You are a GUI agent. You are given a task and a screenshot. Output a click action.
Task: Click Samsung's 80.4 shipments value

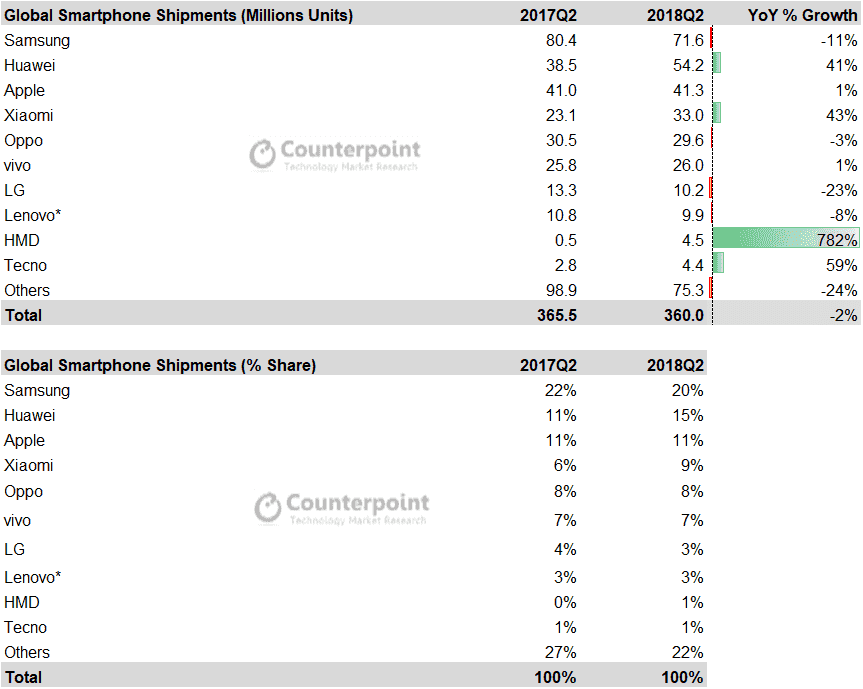click(559, 40)
